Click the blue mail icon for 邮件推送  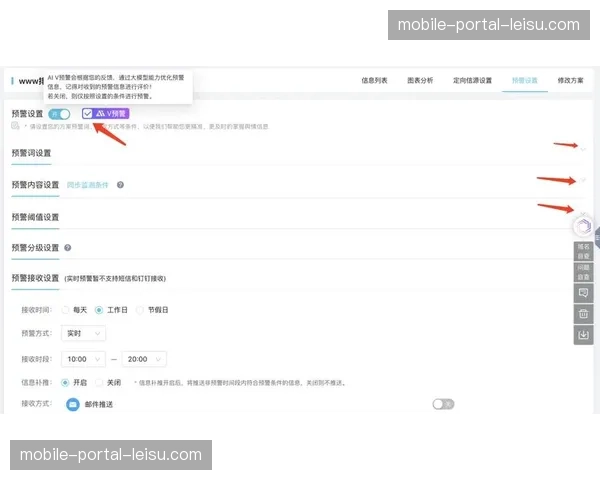coord(73,404)
